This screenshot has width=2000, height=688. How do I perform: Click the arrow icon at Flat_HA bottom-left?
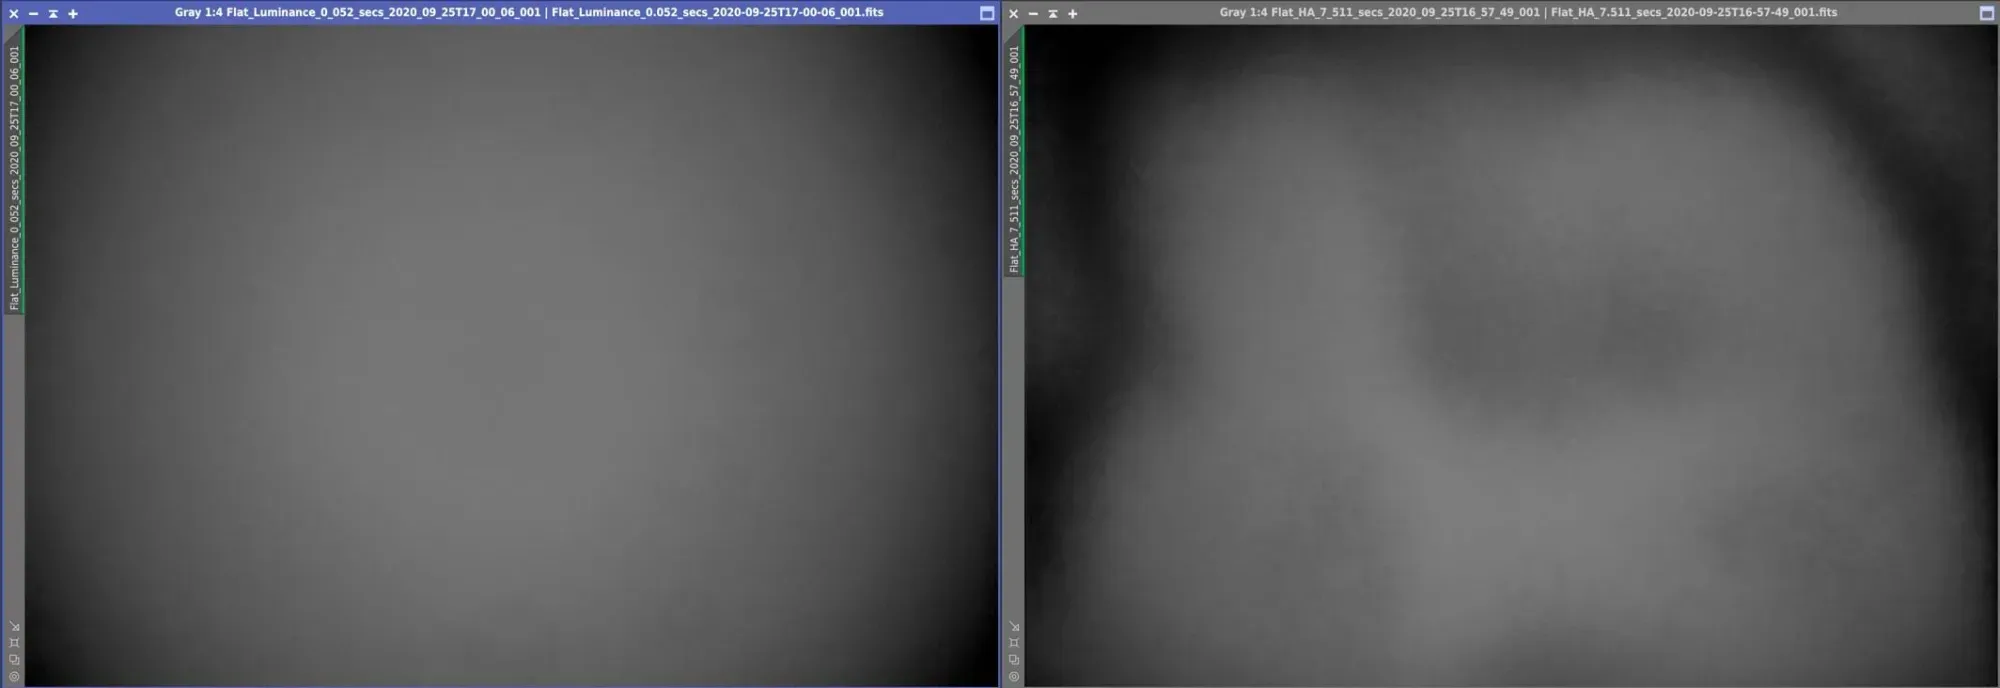[1014, 627]
